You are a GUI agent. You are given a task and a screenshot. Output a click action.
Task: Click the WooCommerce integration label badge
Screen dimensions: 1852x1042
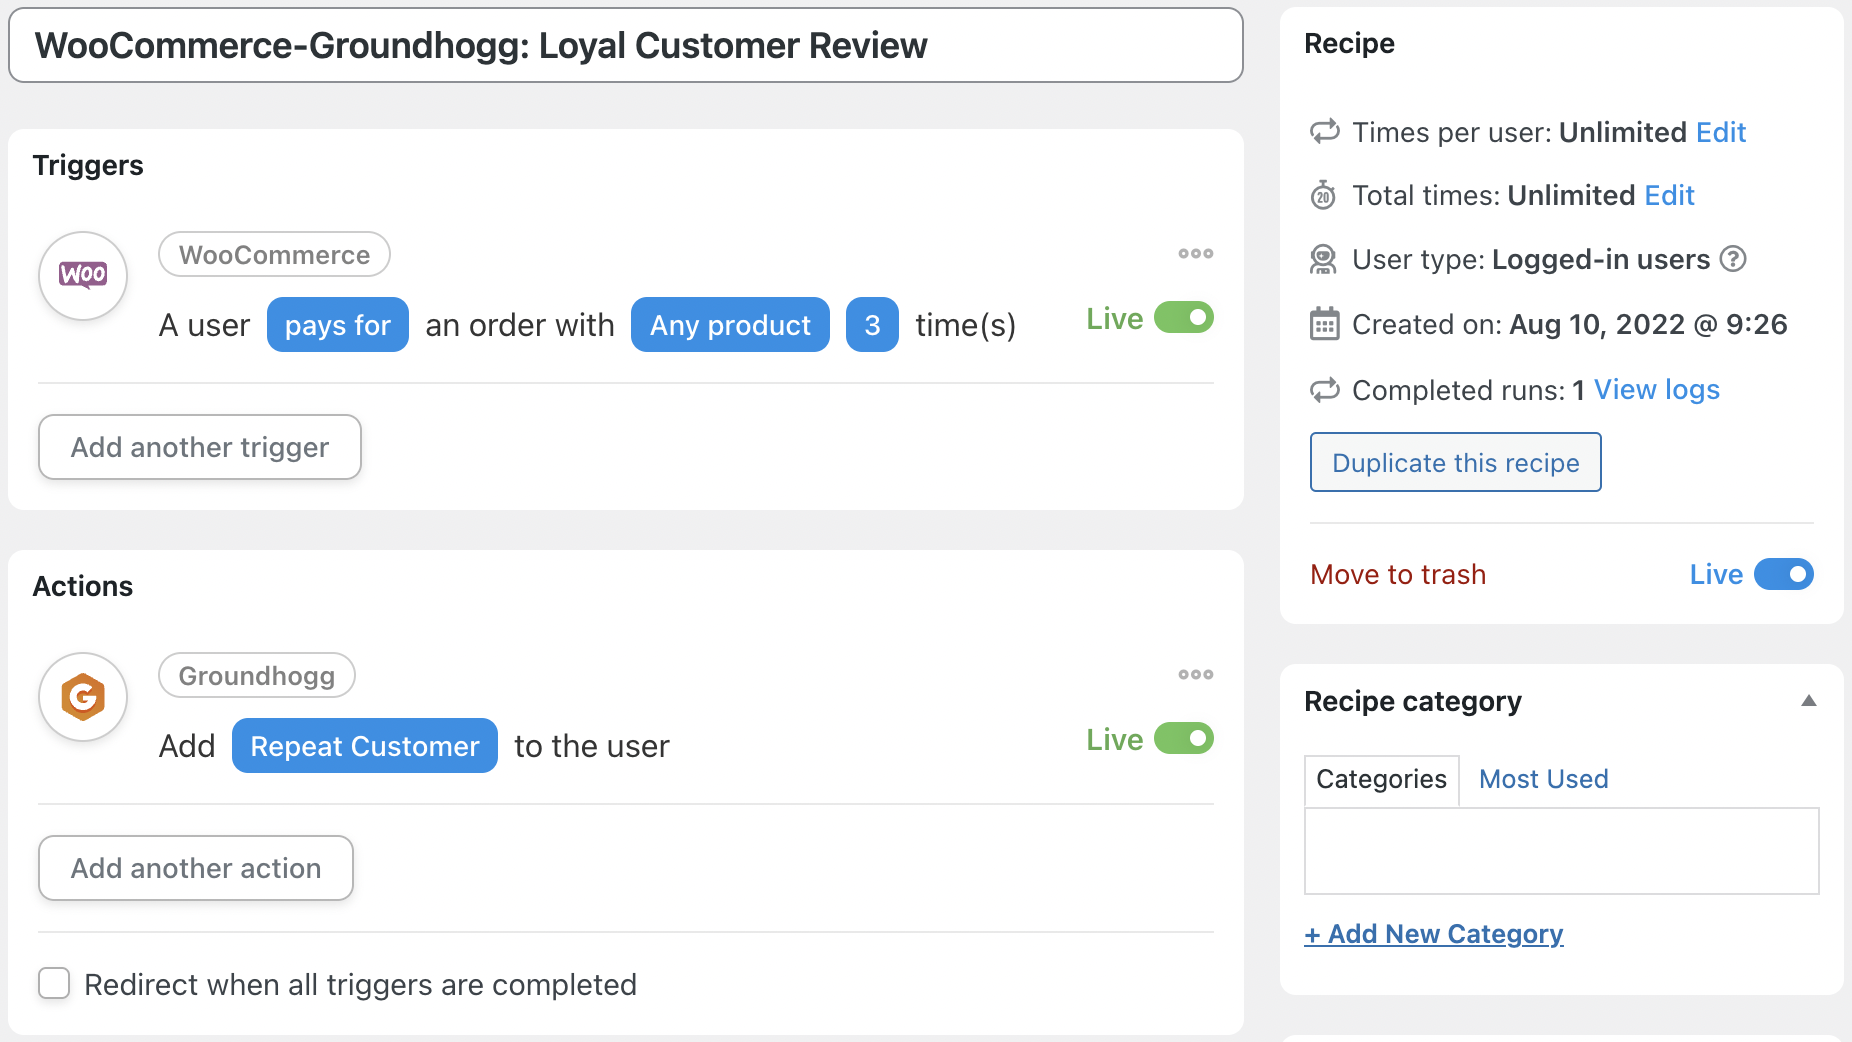pyautogui.click(x=274, y=255)
